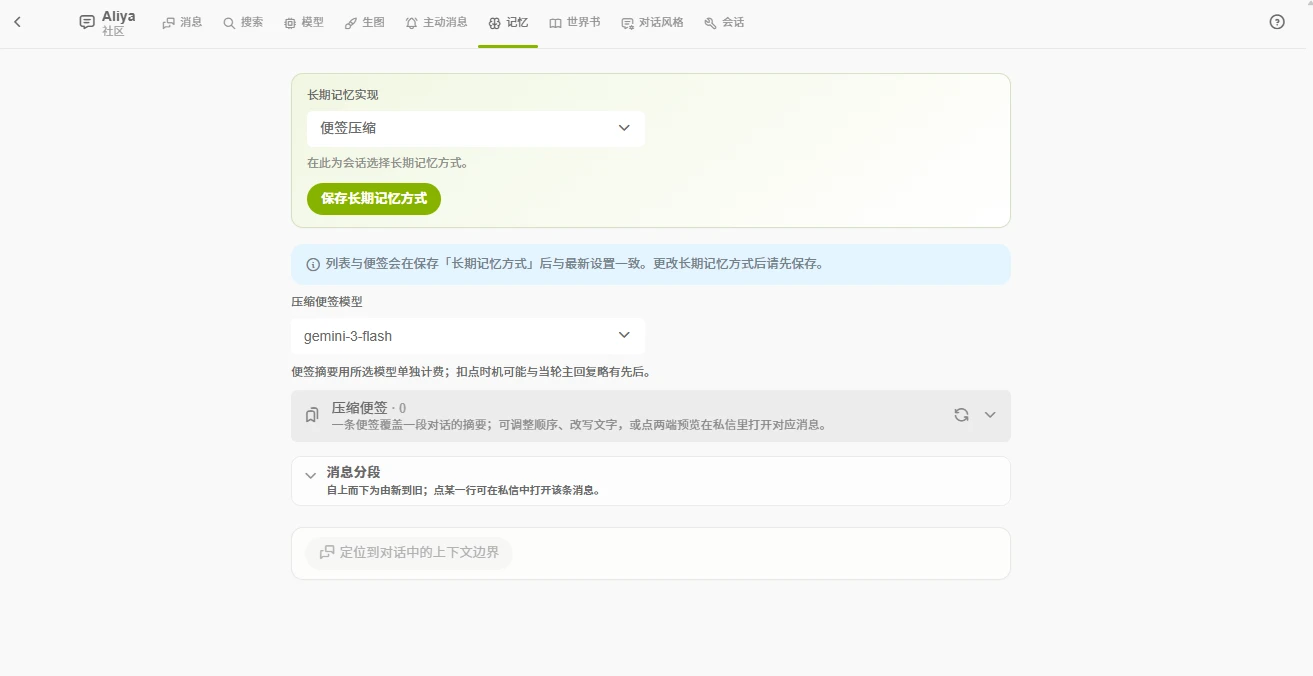This screenshot has width=1313, height=676.
Task: Click 定位到对话中的上下文边界 button
Action: click(x=409, y=552)
